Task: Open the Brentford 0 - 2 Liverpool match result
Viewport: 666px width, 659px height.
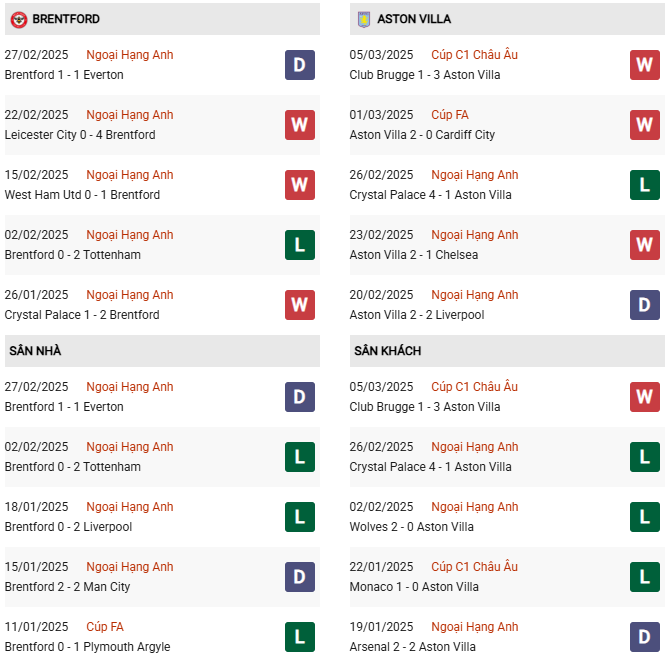Action: [68, 527]
